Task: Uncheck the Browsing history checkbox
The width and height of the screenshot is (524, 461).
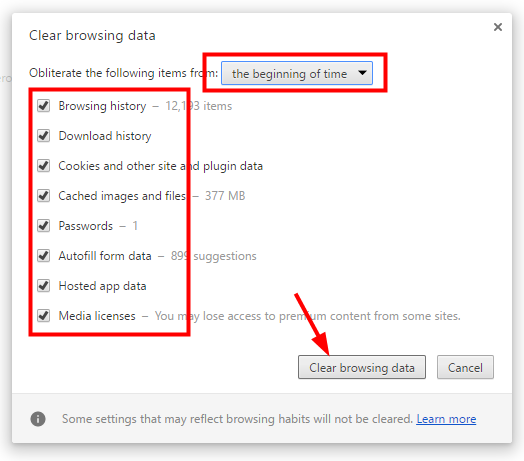Action: coord(43,106)
